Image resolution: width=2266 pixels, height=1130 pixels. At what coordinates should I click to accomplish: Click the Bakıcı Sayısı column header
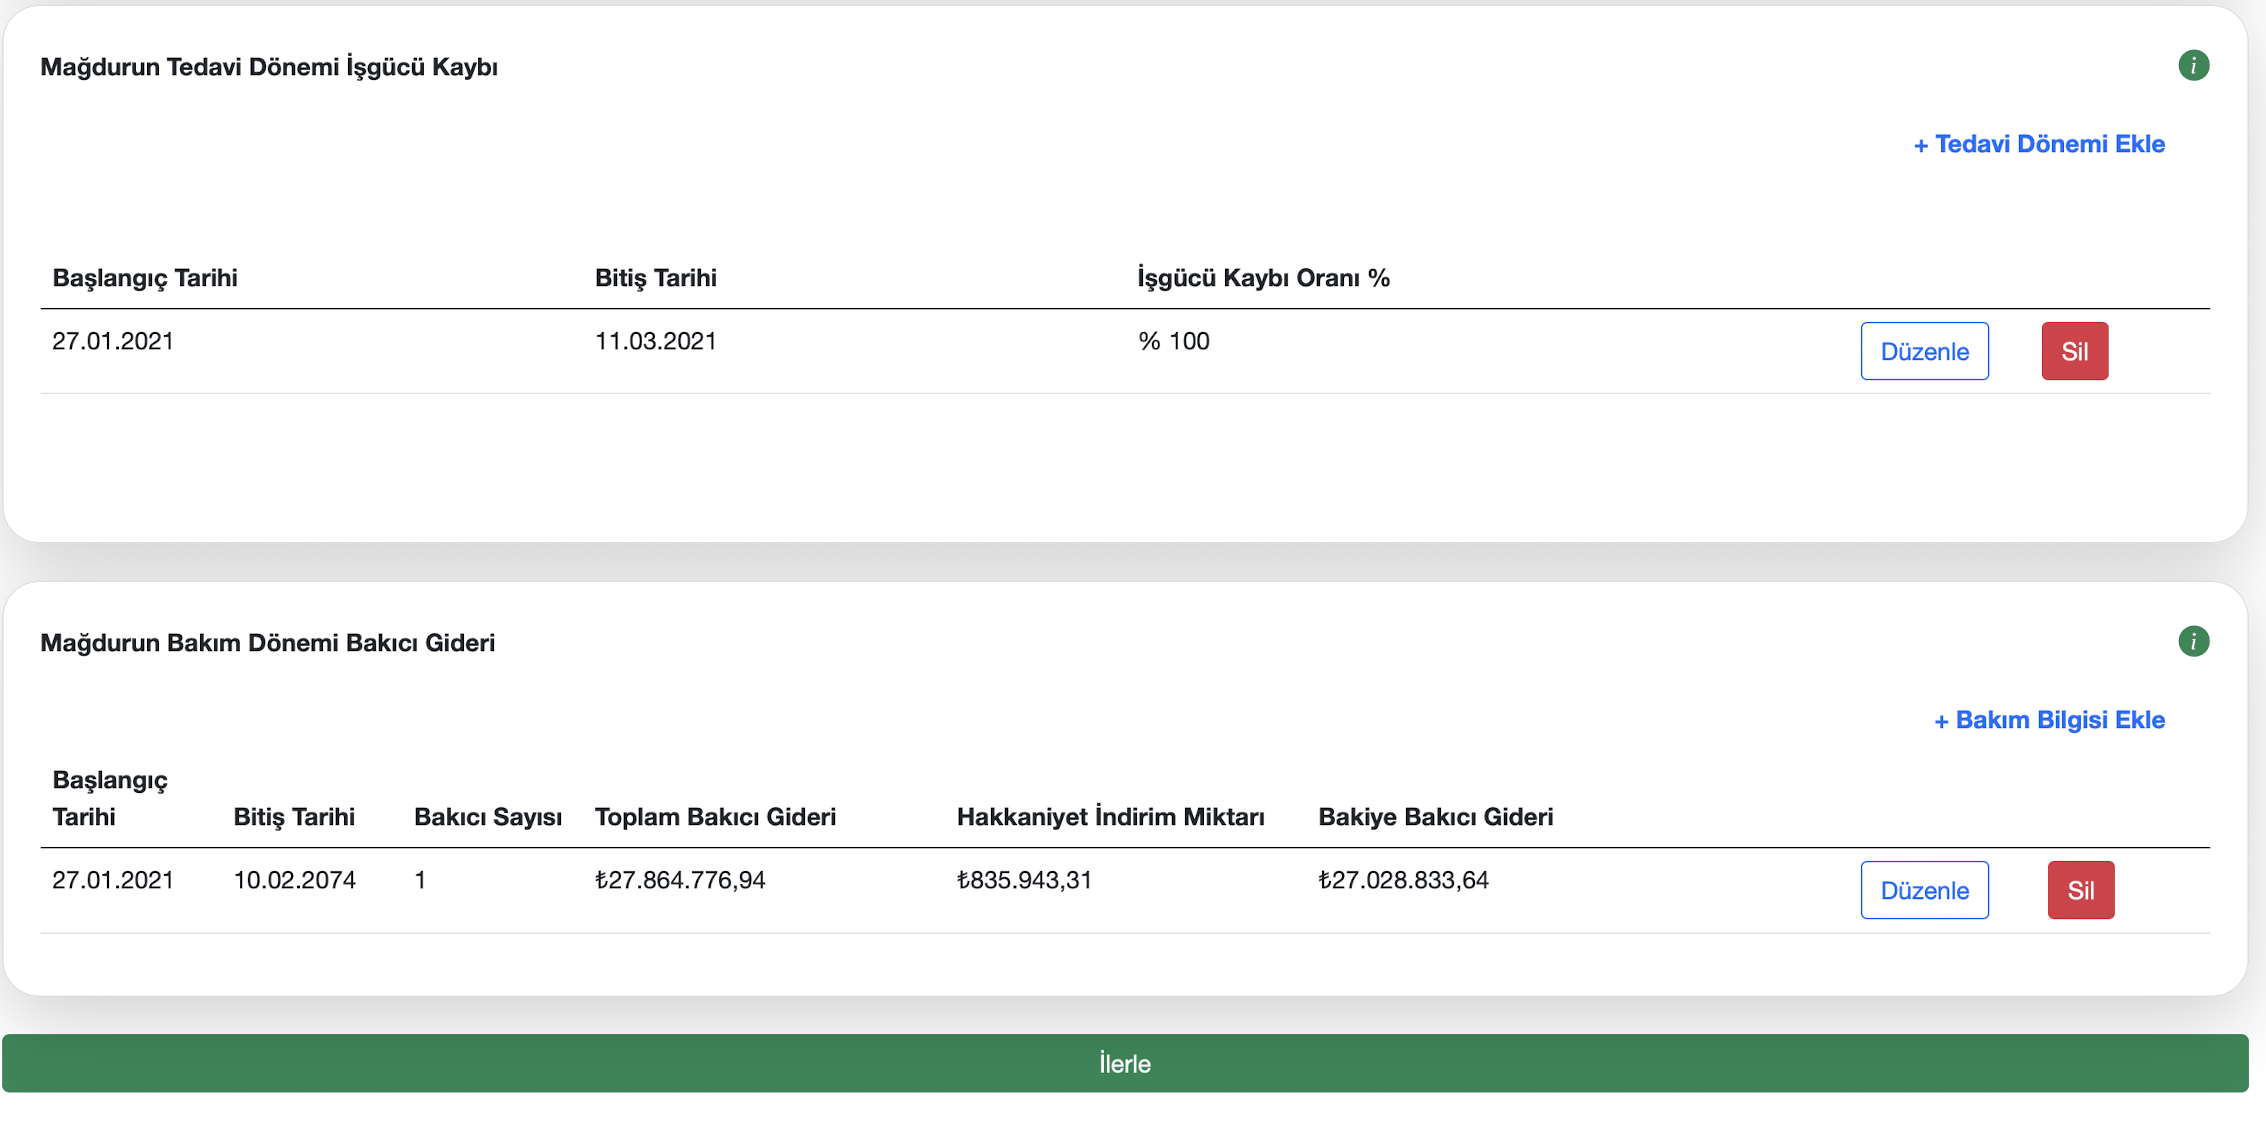coord(488,817)
